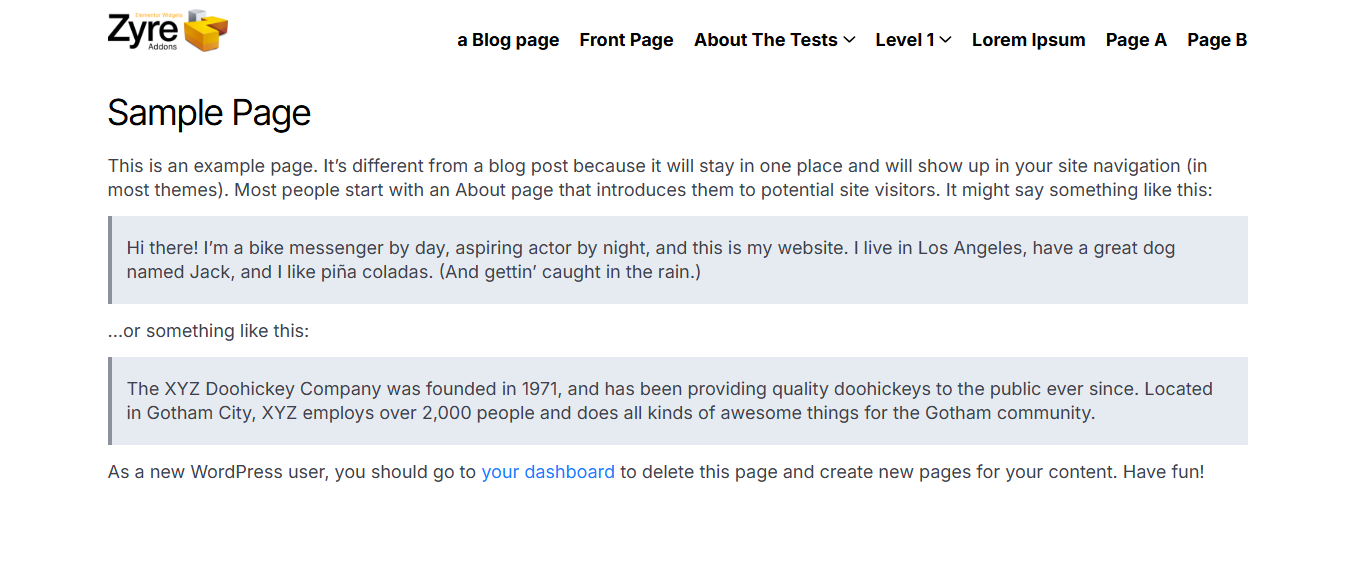This screenshot has width=1368, height=587.
Task: Follow the 'your dashboard' link
Action: tap(548, 472)
